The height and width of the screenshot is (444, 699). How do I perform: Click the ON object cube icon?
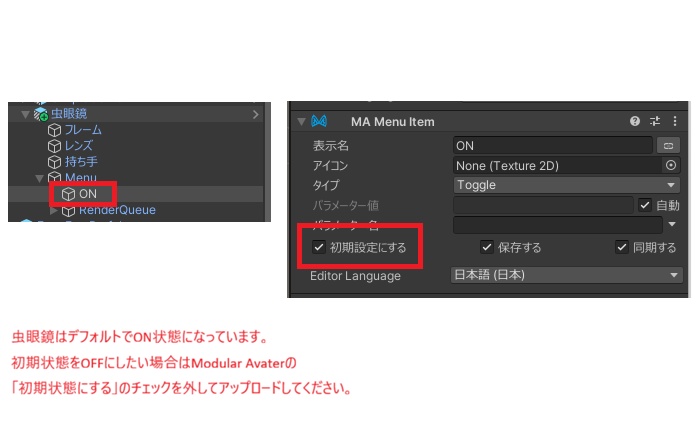click(x=68, y=194)
